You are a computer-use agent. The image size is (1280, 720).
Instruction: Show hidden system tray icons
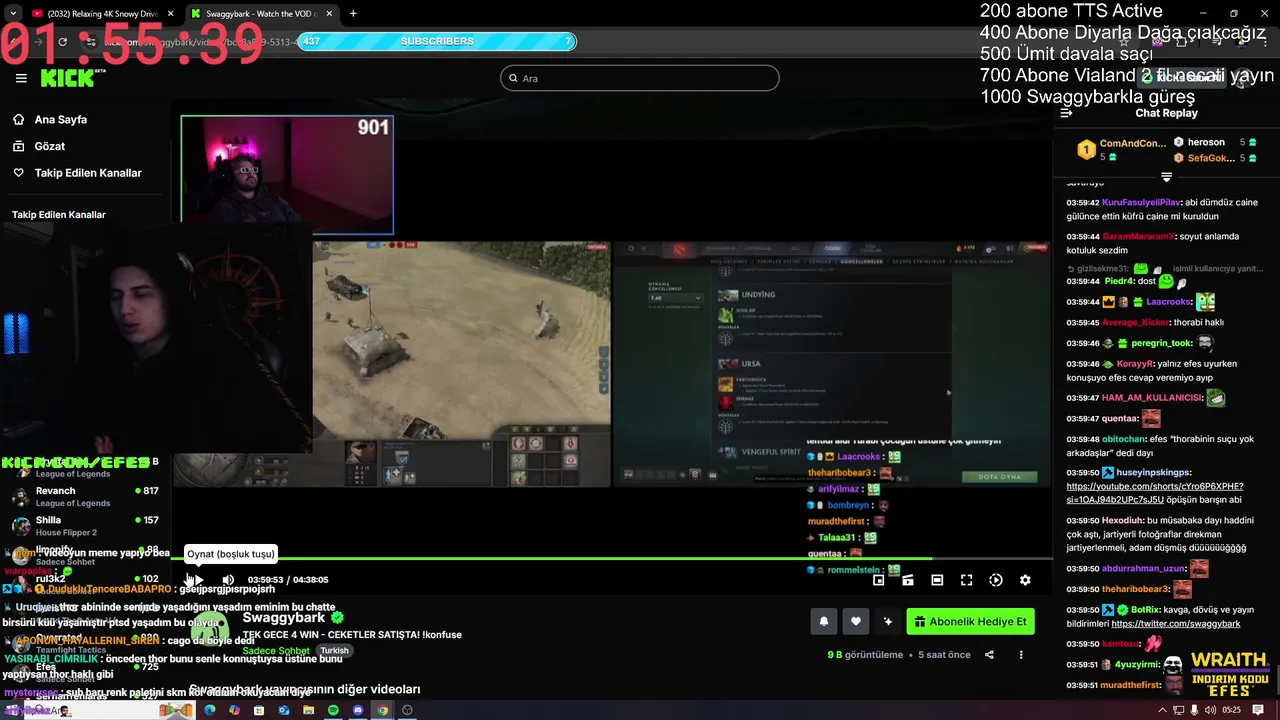coord(1162,710)
